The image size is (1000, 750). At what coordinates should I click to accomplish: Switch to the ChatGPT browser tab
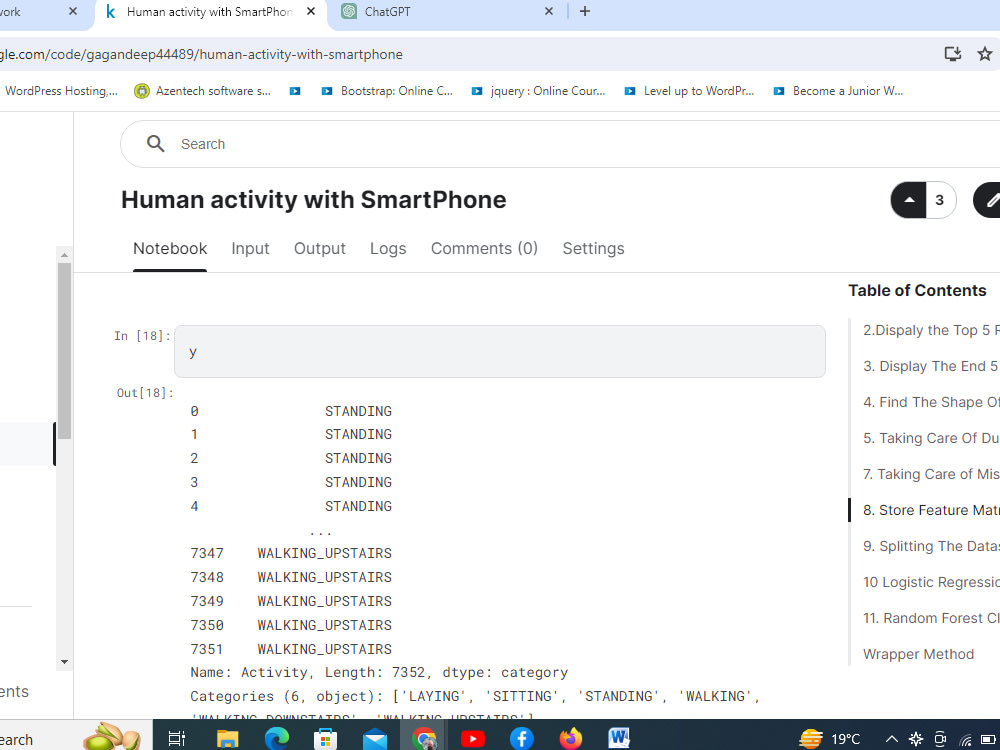[440, 11]
